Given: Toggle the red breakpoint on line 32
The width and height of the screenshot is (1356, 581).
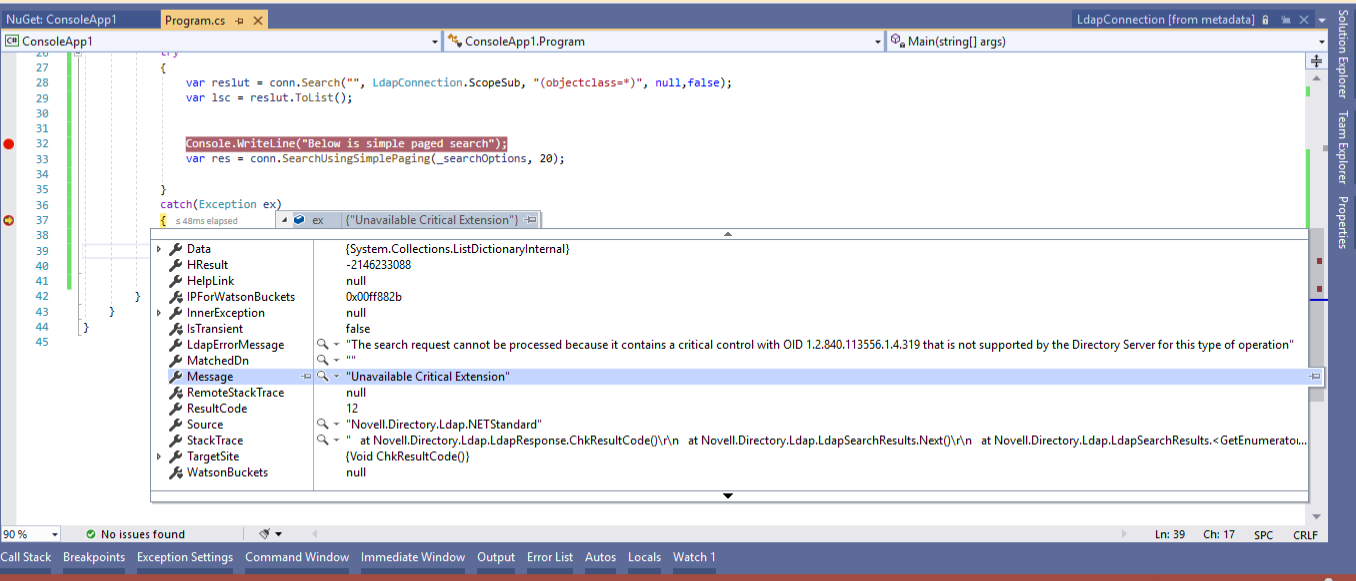Looking at the screenshot, I should (8, 143).
